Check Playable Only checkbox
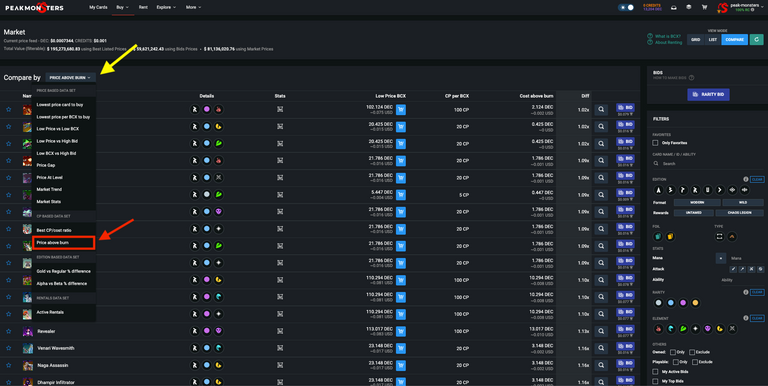768x386 pixels. (x=676, y=362)
